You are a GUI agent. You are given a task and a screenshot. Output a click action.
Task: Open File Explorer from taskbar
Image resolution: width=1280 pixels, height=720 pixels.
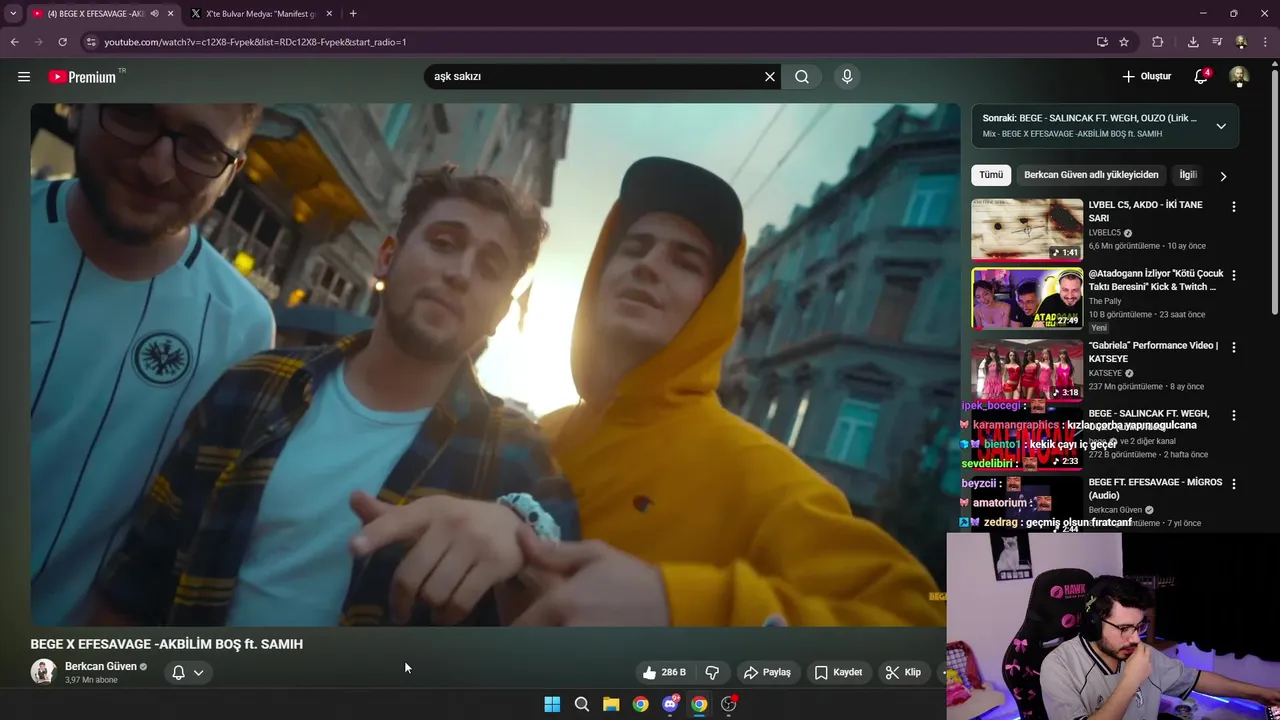[x=611, y=704]
